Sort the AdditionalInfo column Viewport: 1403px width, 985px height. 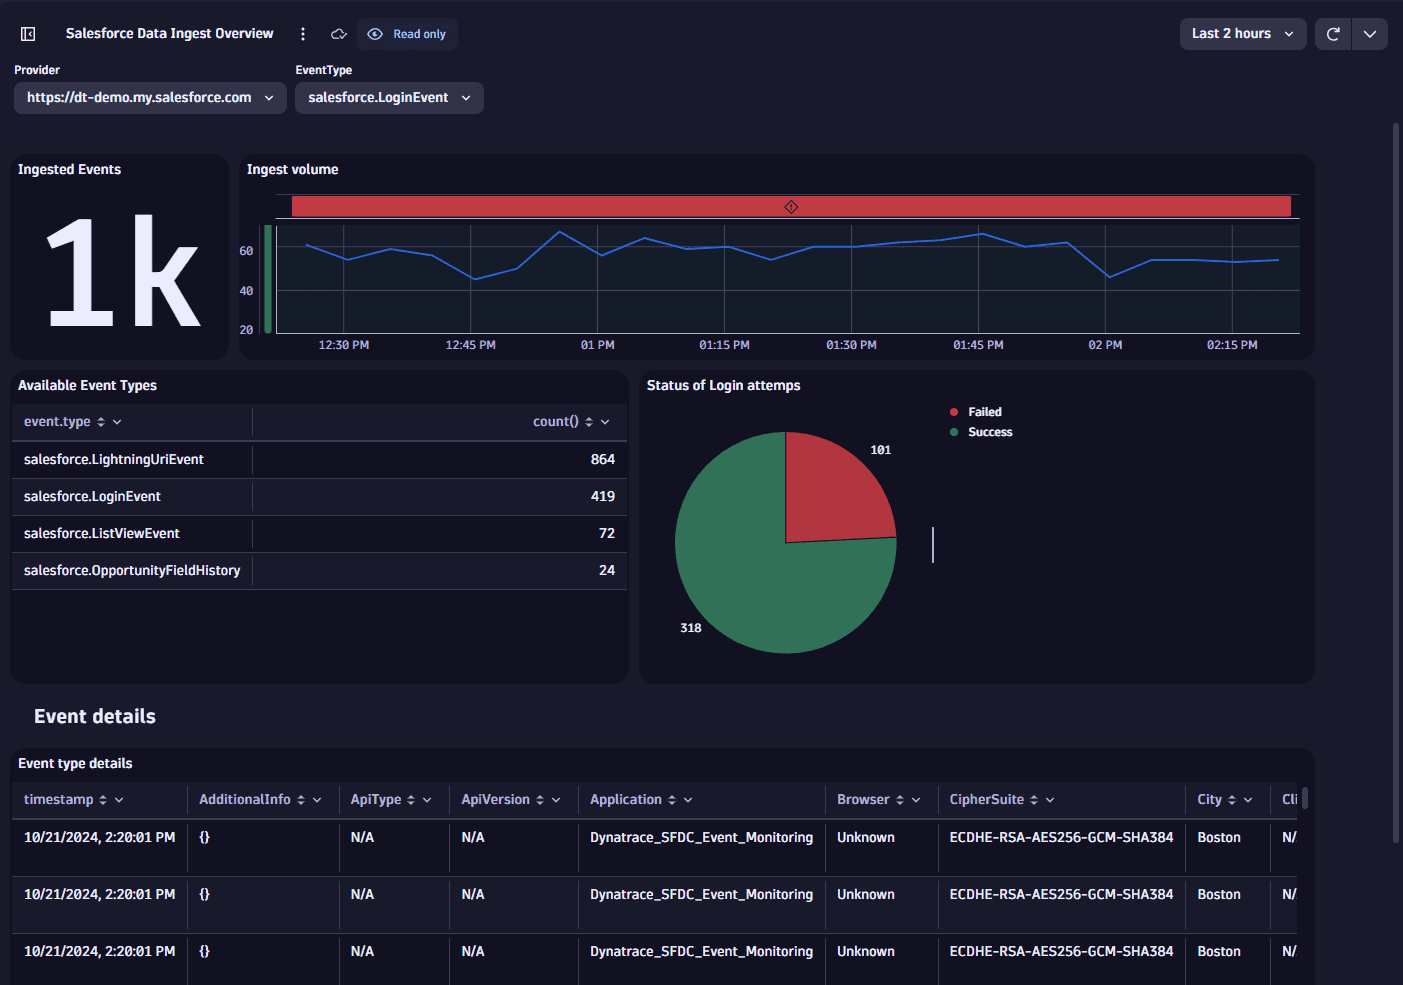[x=301, y=800]
